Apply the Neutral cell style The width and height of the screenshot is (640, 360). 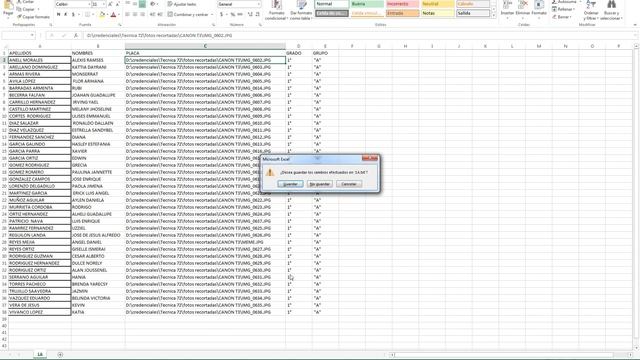437,4
